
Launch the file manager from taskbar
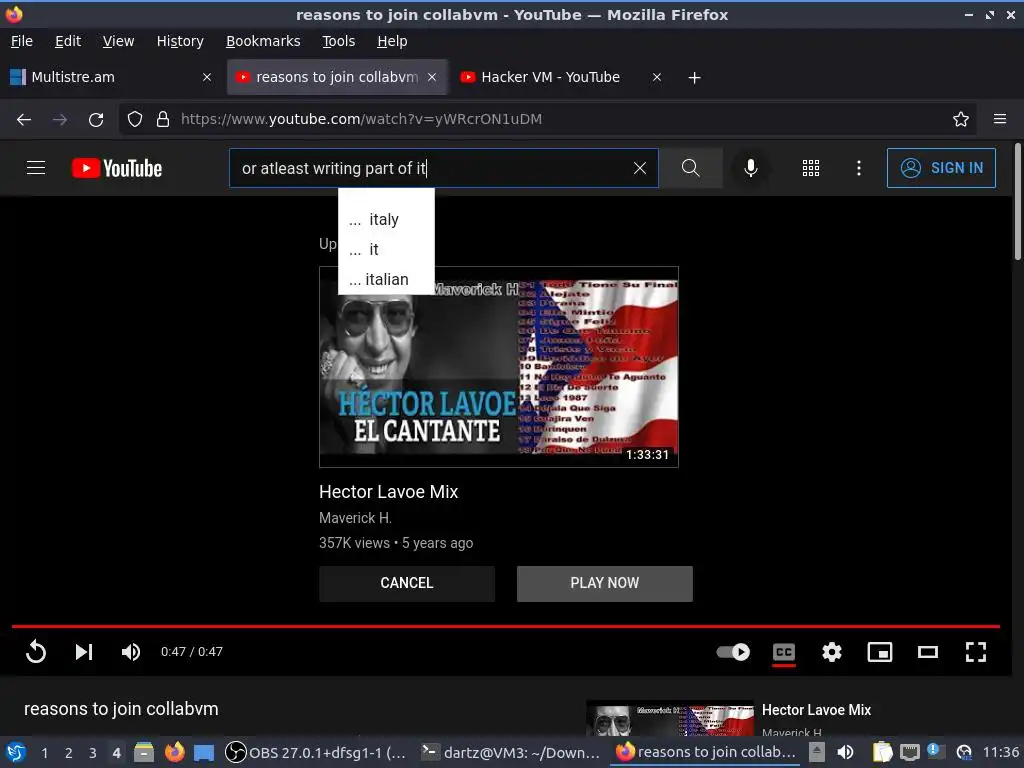coord(144,752)
